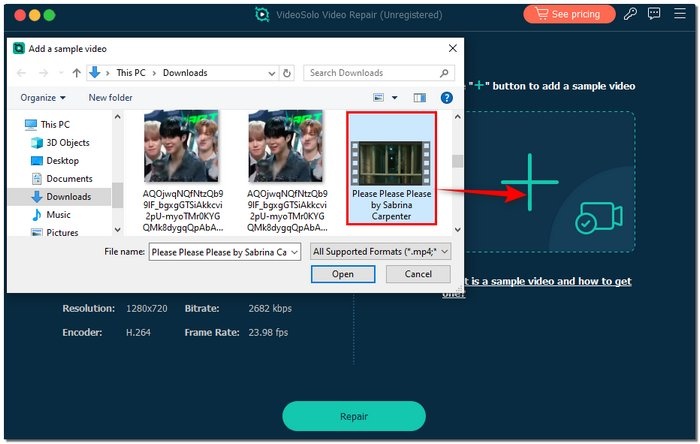The width and height of the screenshot is (700, 444).
Task: Open the hamburger menu icon
Action: coord(679,13)
